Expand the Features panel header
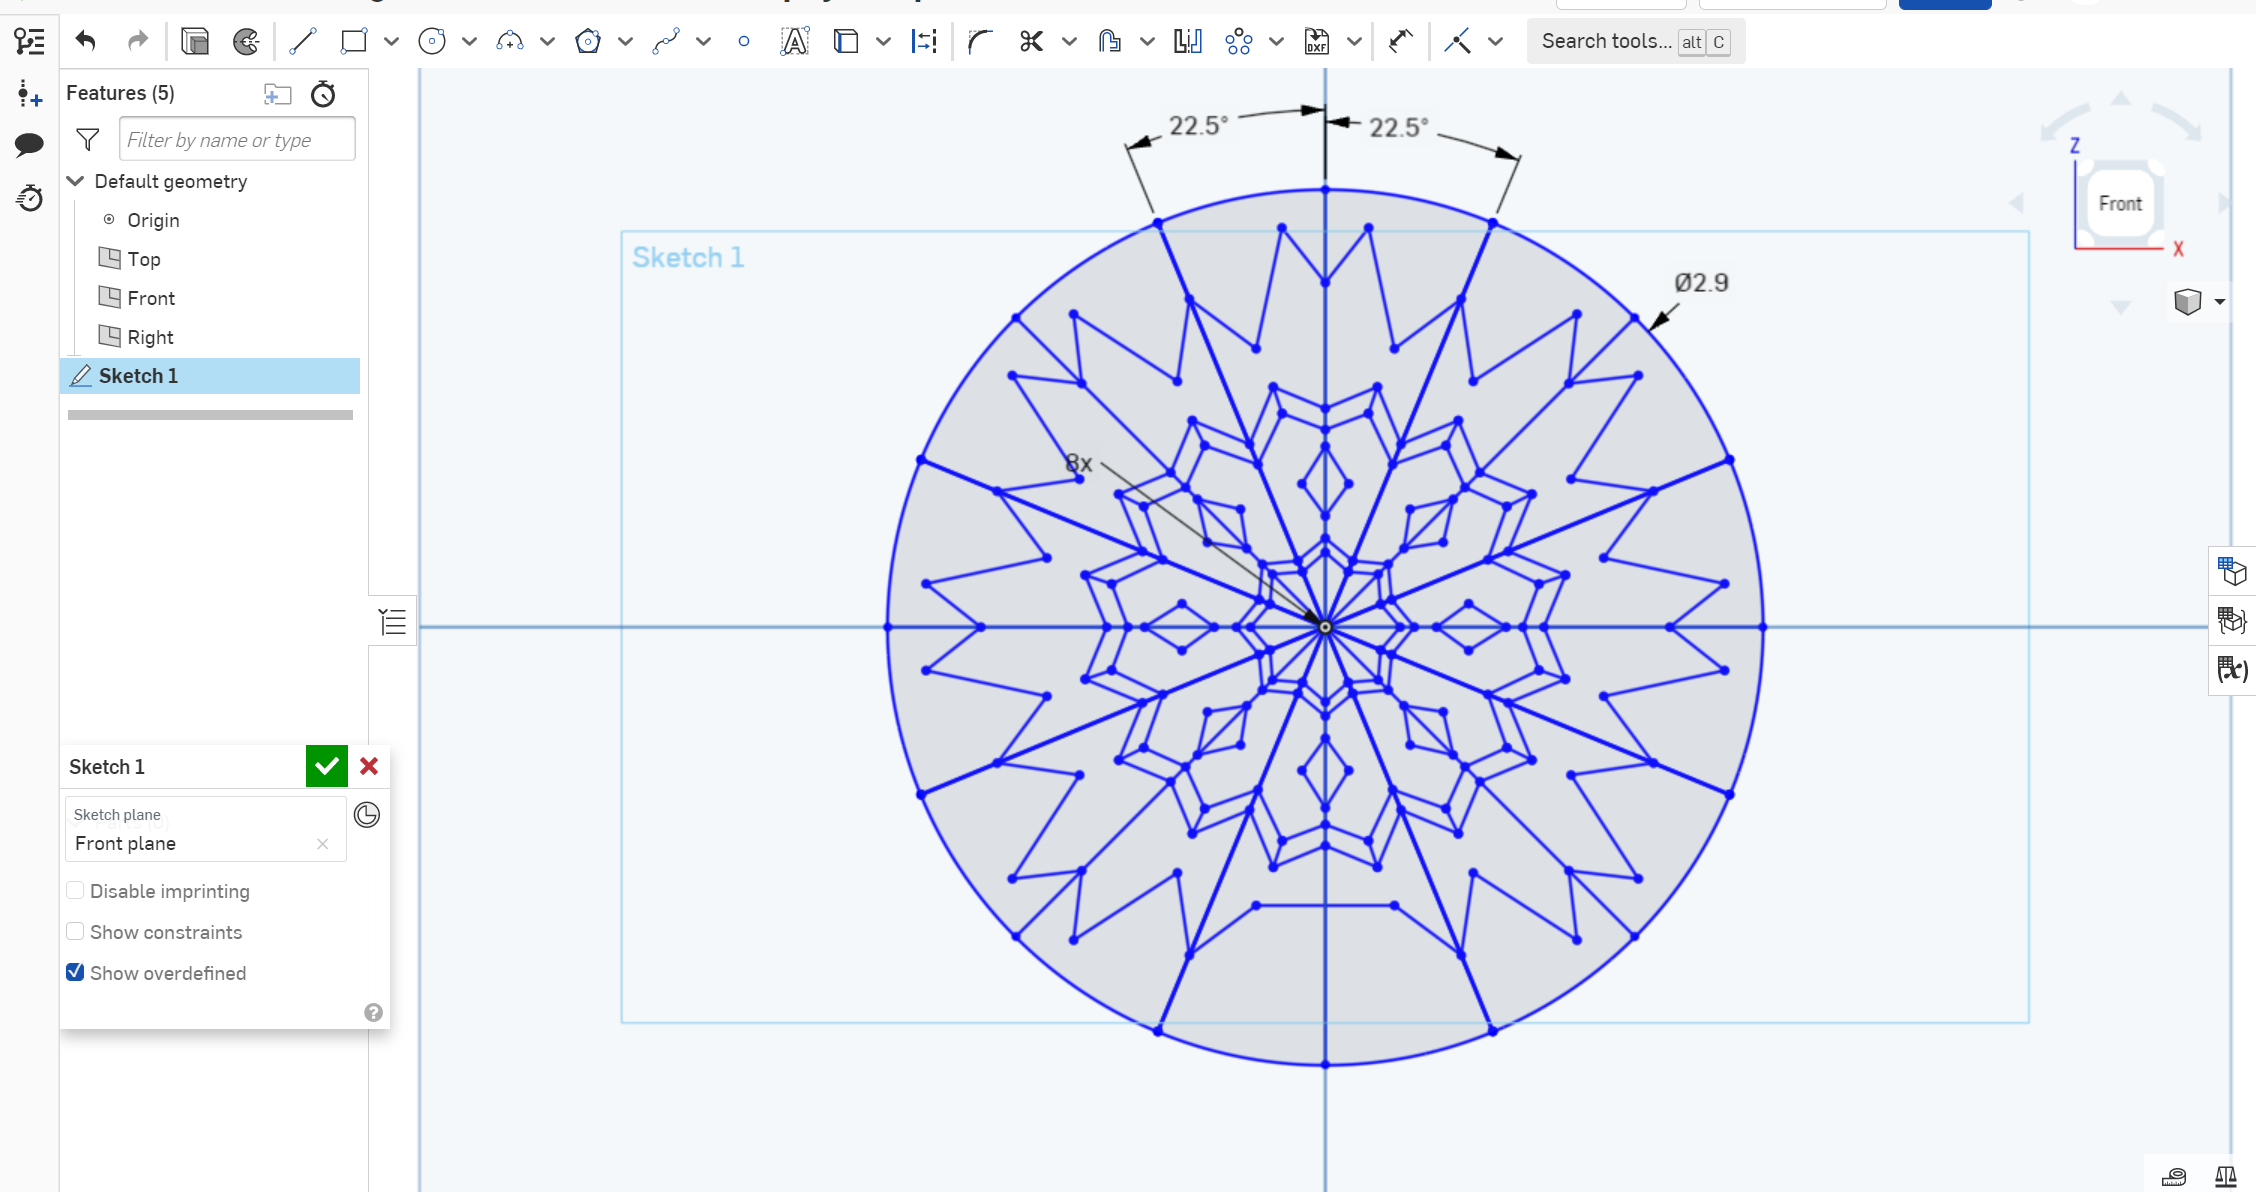 click(119, 91)
